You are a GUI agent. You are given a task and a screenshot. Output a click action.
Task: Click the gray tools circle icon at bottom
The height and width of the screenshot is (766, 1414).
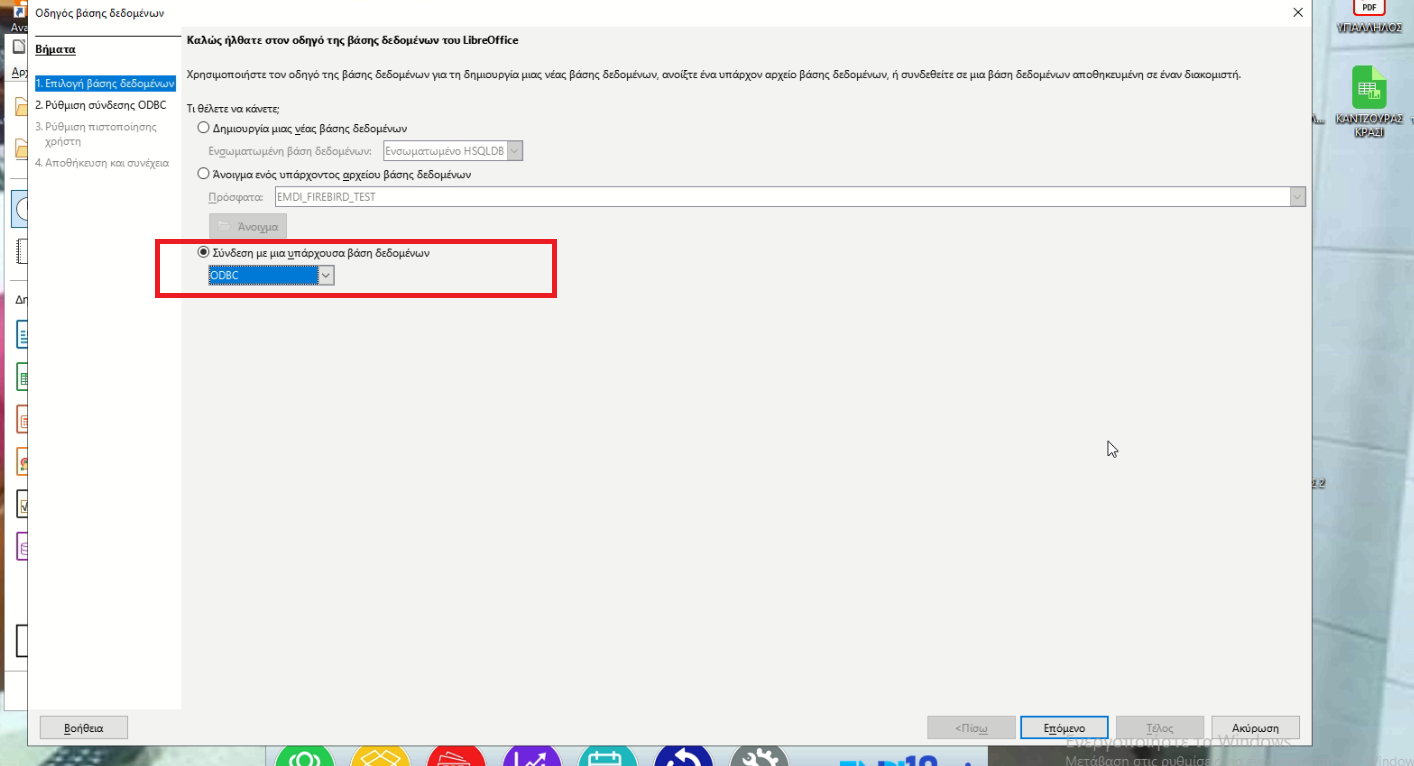click(760, 757)
